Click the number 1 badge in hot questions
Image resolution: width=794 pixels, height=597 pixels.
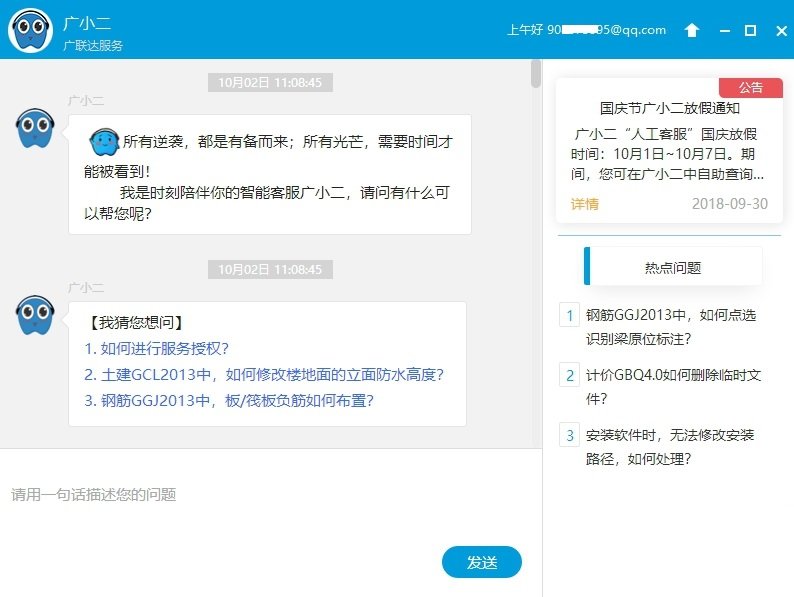570,315
